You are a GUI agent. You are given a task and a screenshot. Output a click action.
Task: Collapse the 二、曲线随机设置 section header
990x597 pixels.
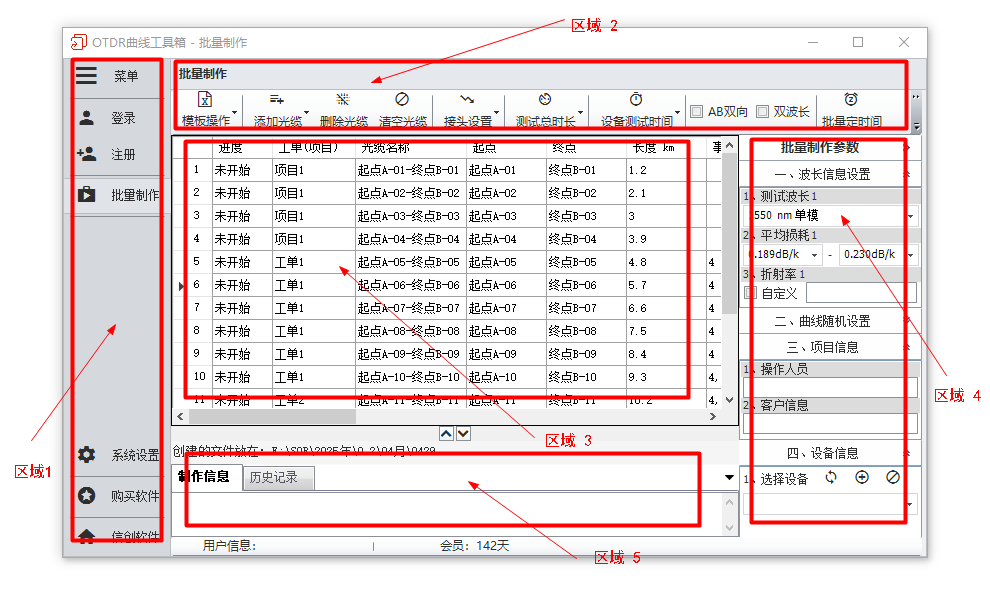(x=822, y=321)
